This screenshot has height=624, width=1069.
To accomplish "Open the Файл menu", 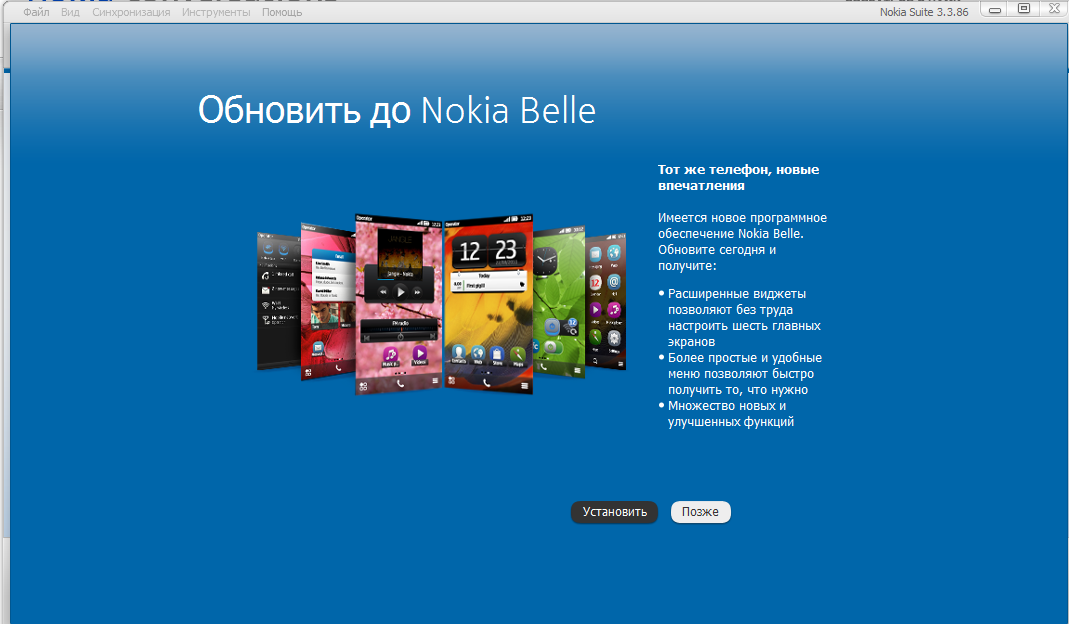I will [36, 12].
